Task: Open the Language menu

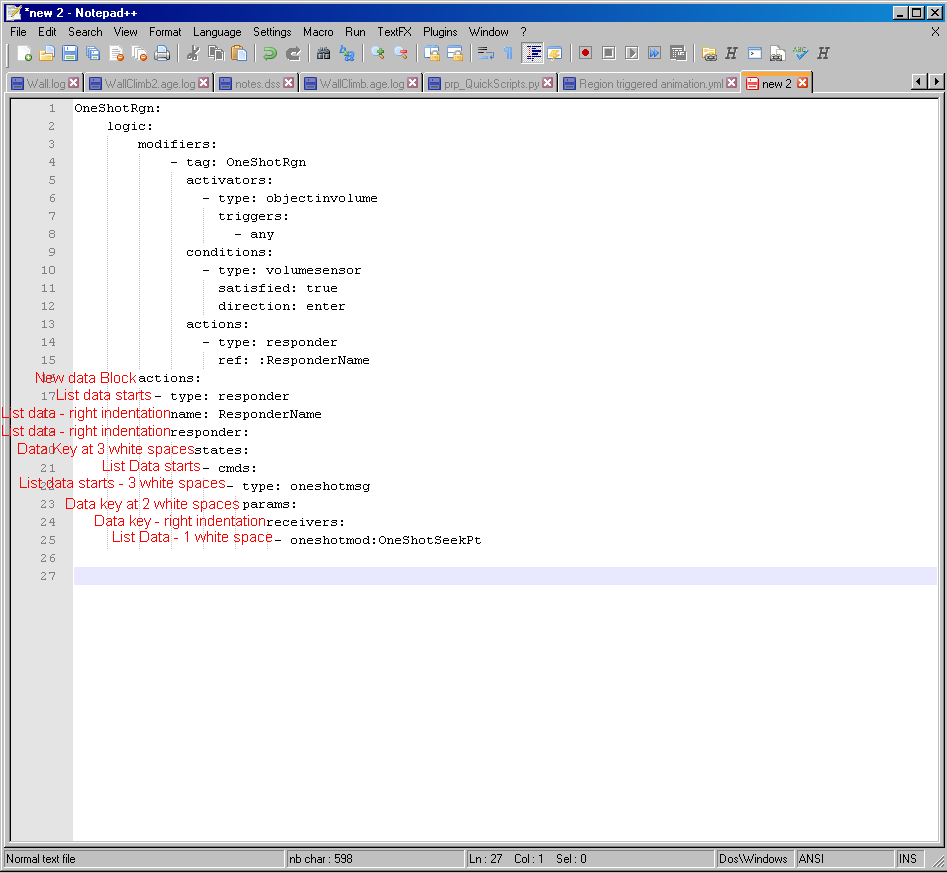Action: click(217, 31)
